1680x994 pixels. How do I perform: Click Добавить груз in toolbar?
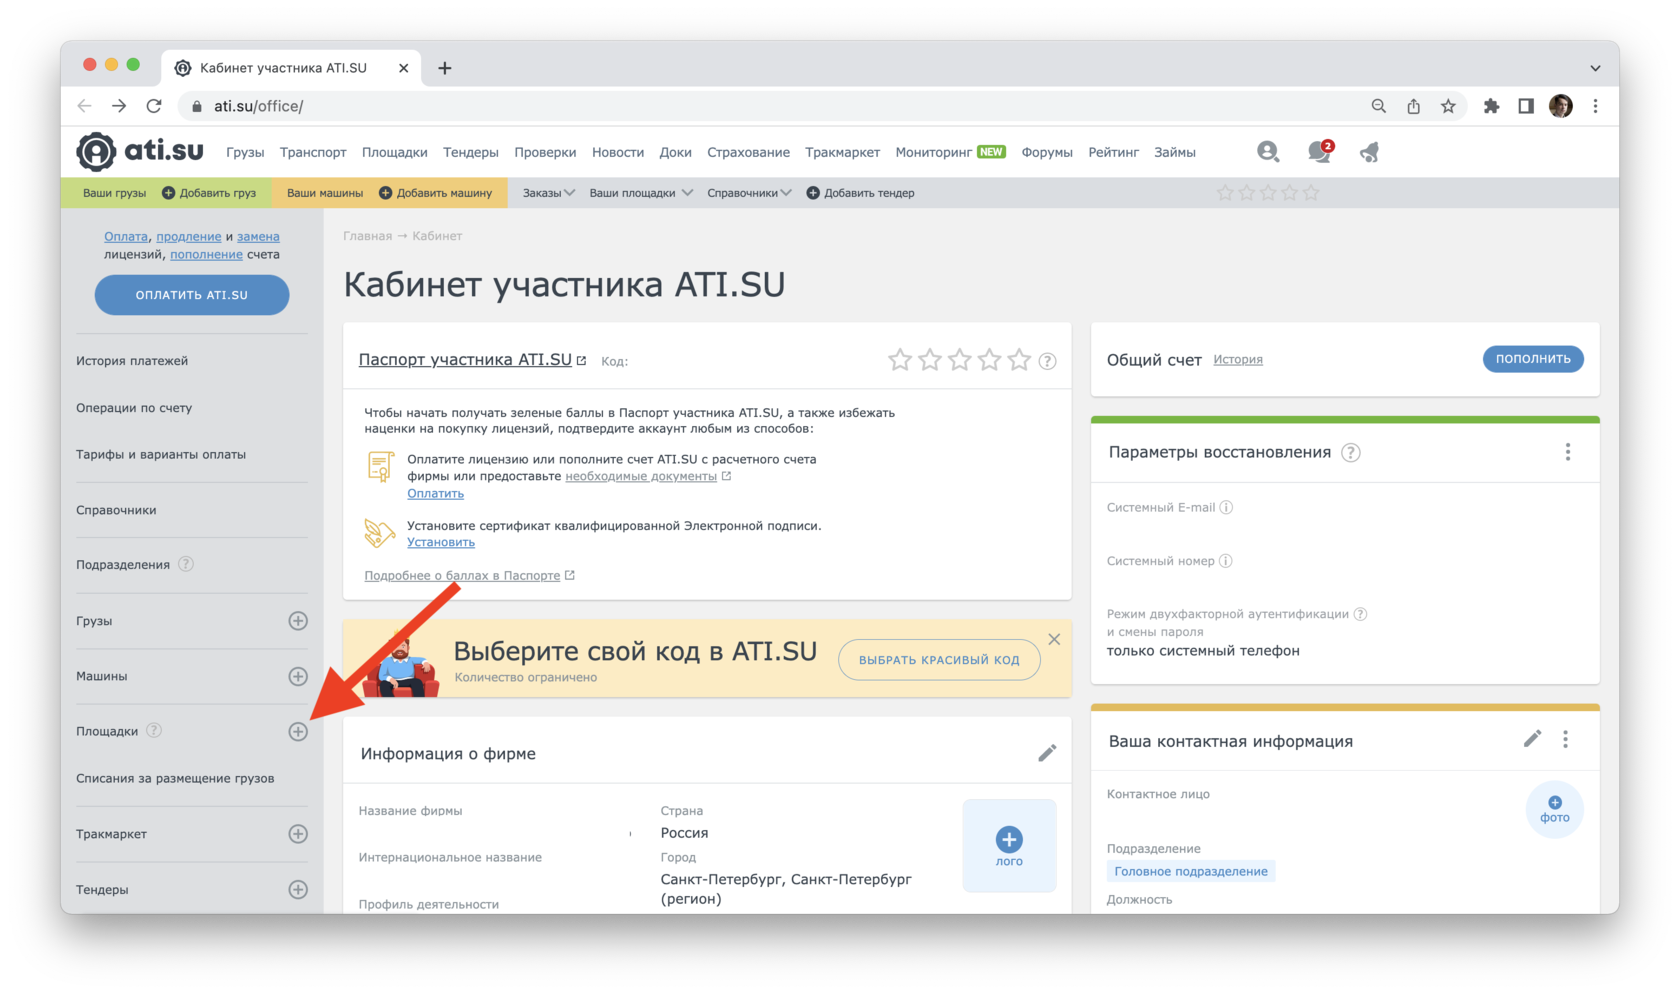click(x=209, y=193)
